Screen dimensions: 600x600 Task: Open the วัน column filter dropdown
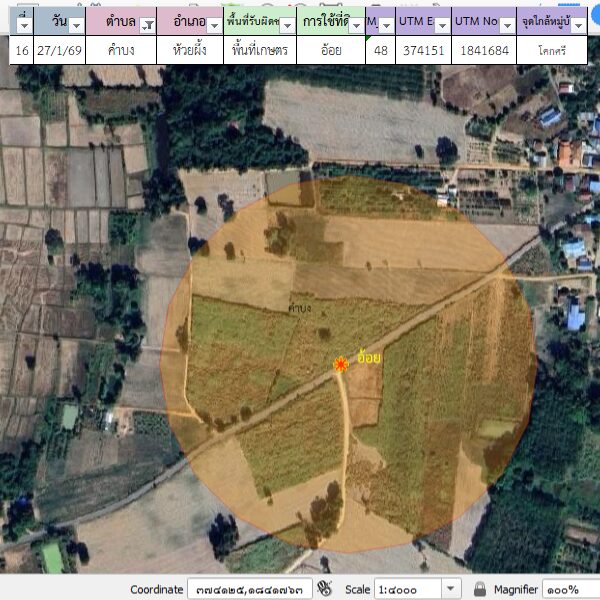[x=76, y=23]
